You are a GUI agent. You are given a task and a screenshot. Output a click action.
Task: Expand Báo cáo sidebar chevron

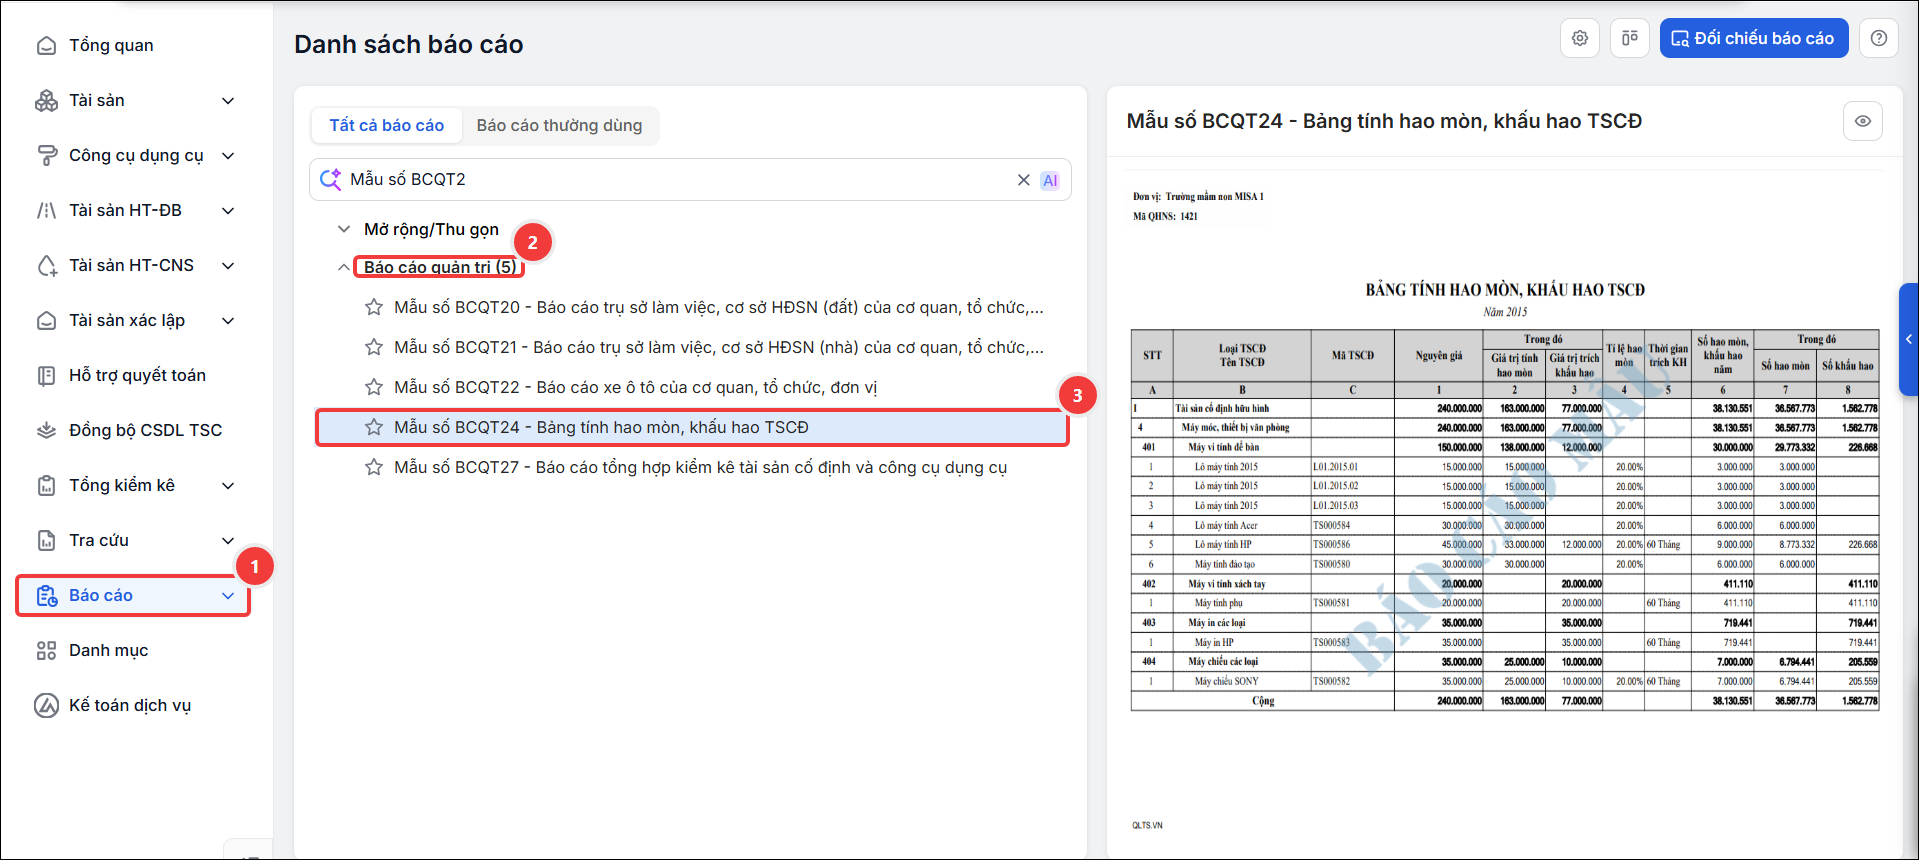tap(228, 595)
